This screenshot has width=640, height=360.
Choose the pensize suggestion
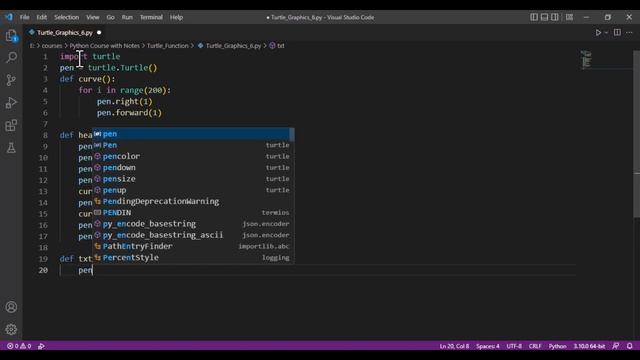tap(191, 179)
